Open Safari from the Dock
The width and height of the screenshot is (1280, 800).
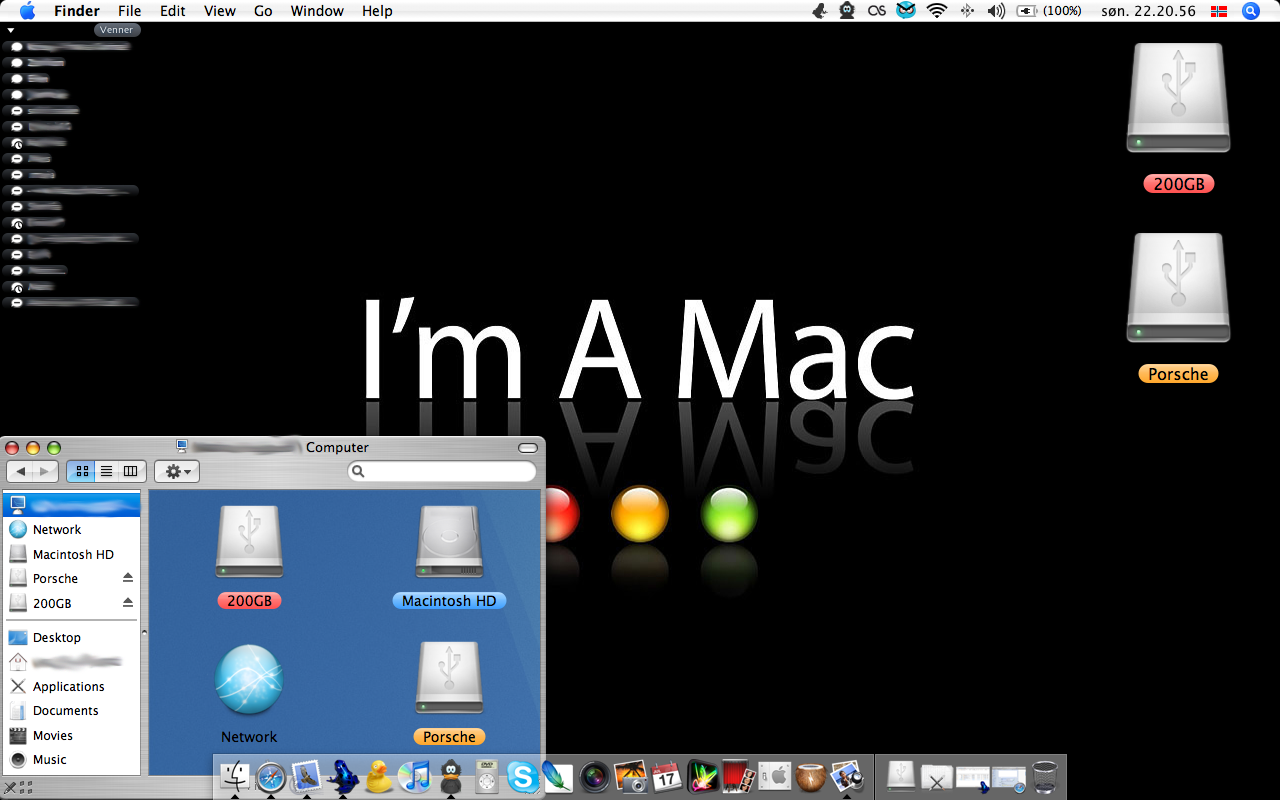click(271, 777)
